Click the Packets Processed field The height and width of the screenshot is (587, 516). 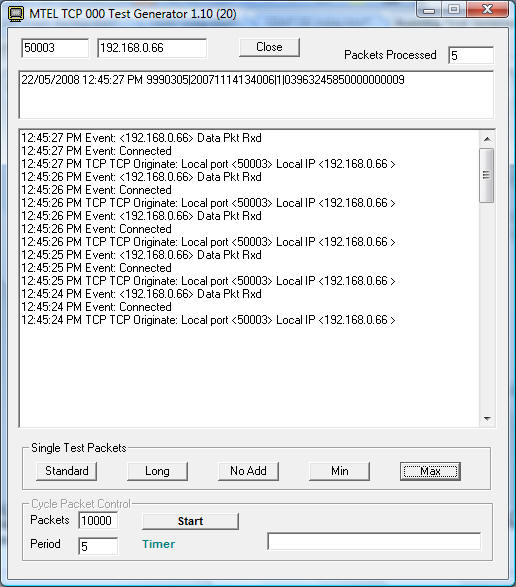coord(471,55)
